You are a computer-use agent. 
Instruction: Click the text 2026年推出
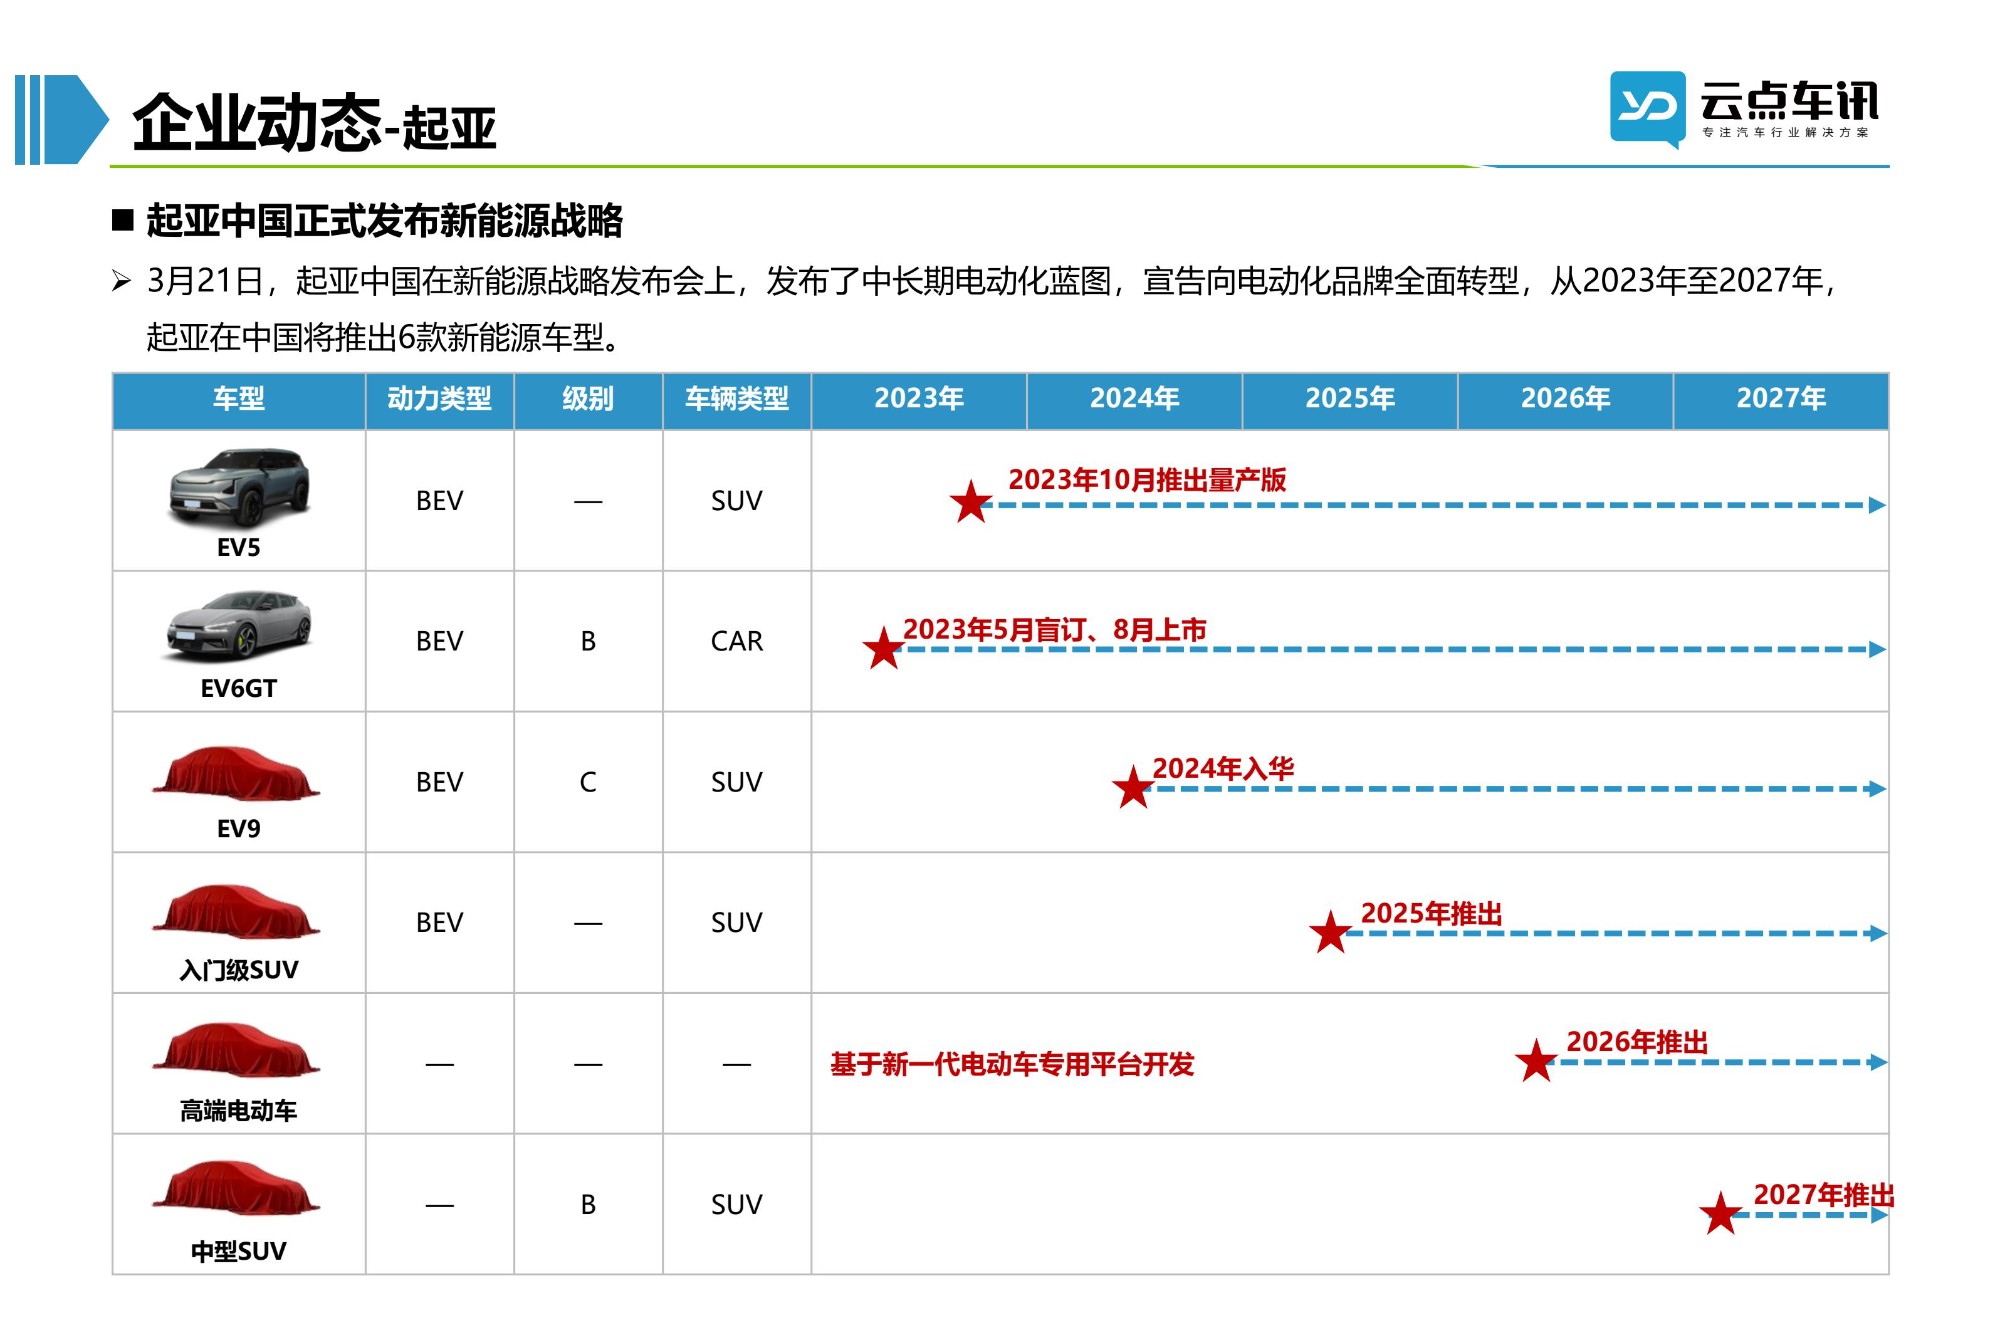click(x=1637, y=1042)
